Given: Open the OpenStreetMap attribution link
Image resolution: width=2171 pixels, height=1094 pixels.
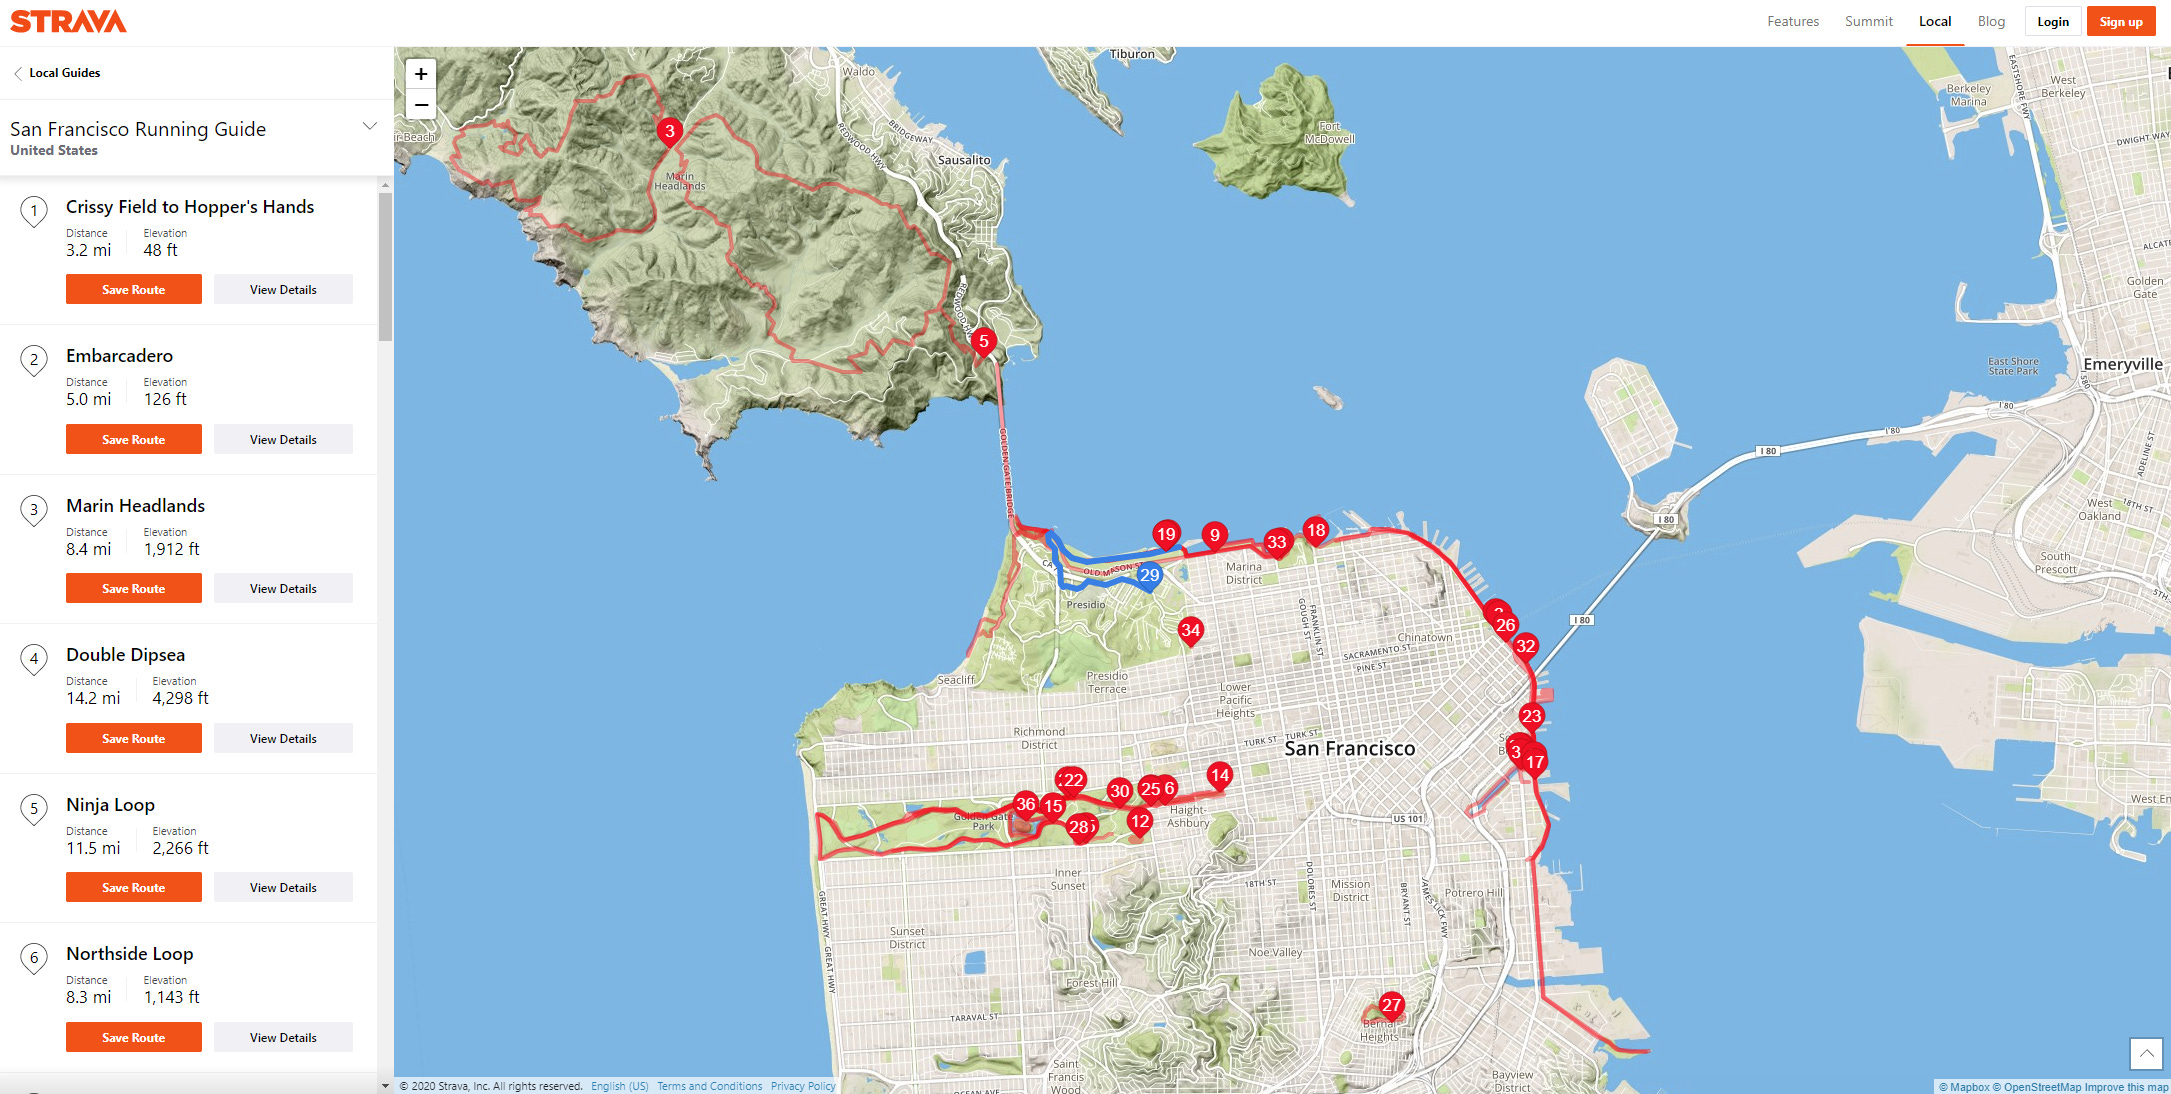Looking at the screenshot, I should [x=2037, y=1087].
